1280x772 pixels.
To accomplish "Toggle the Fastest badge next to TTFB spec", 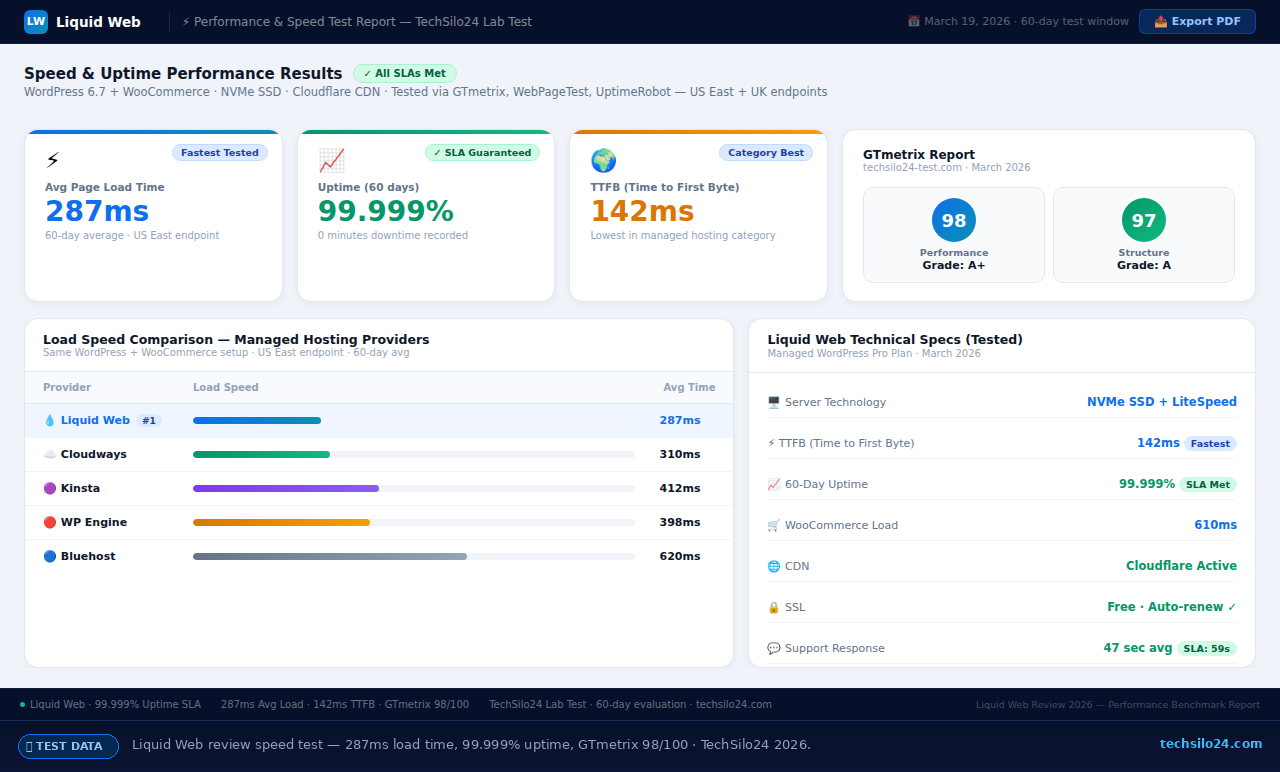I will click(x=1208, y=442).
